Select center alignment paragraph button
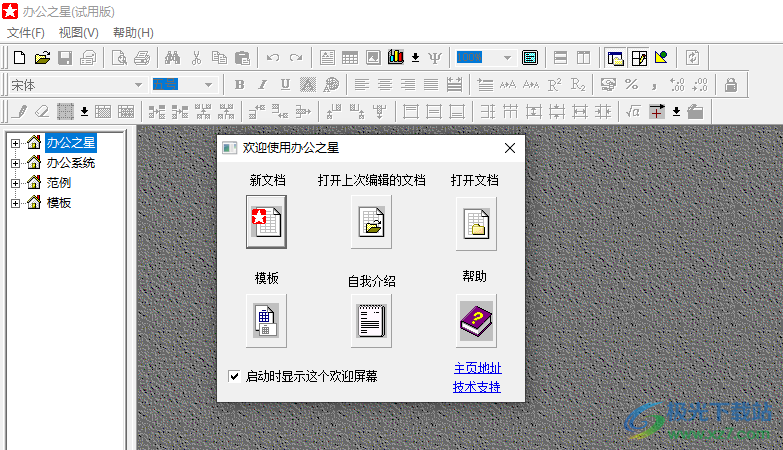The image size is (783, 450). click(385, 85)
